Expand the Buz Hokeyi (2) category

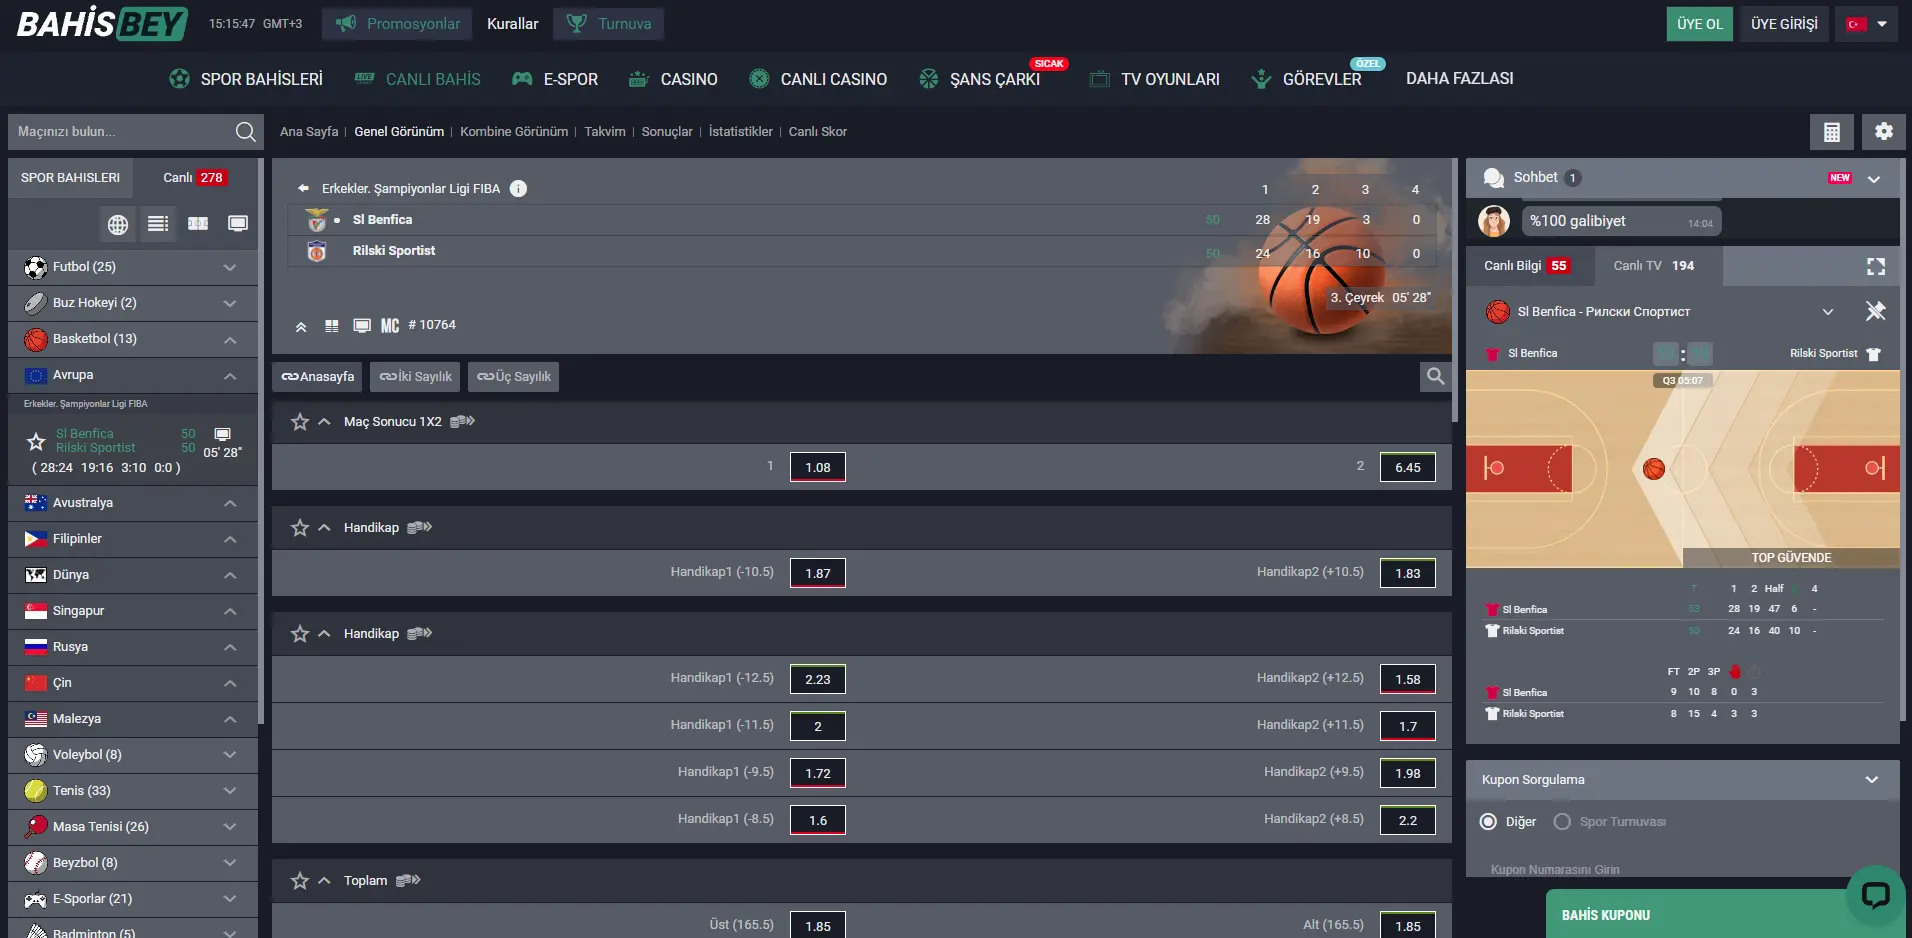pos(132,303)
